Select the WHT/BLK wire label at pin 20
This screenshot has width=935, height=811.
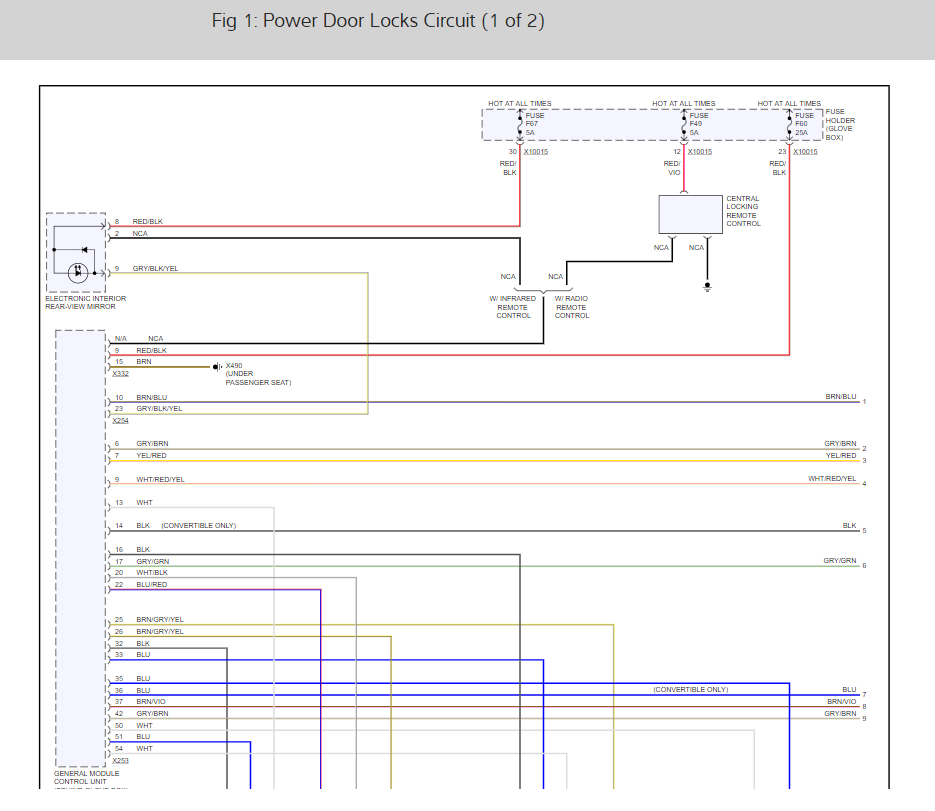pyautogui.click(x=152, y=572)
